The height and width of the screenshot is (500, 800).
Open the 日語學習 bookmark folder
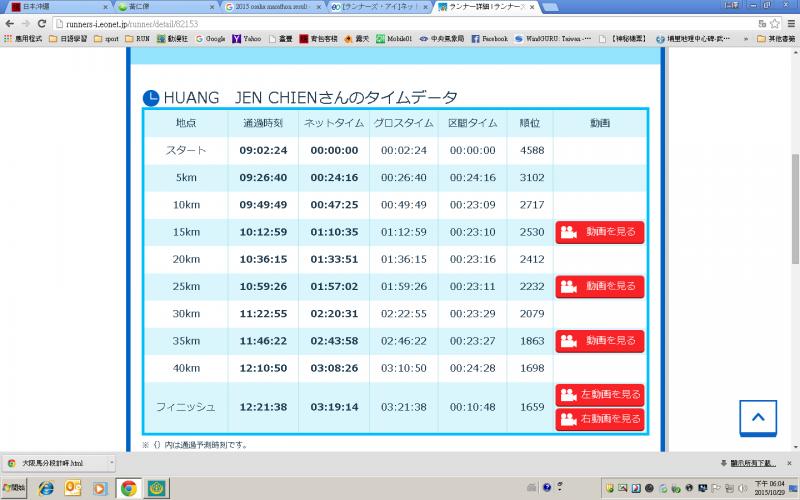(68, 39)
